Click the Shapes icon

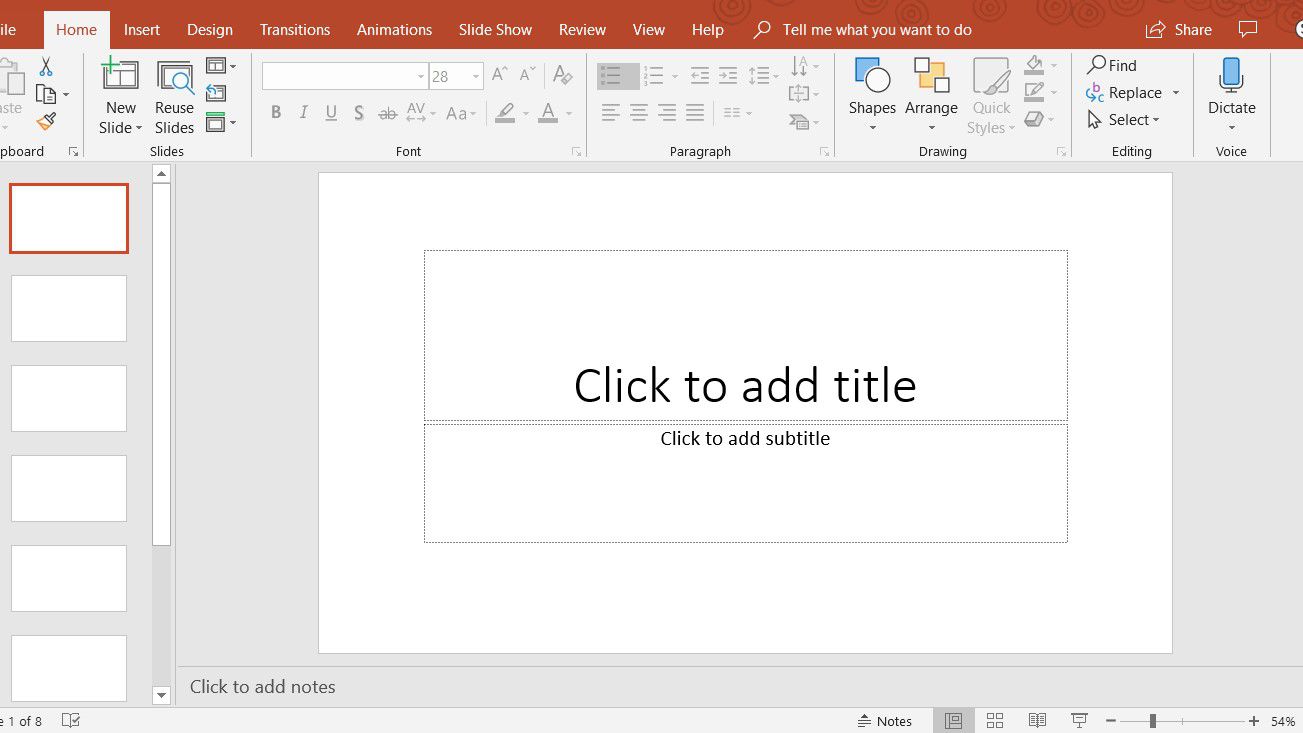pos(872,75)
